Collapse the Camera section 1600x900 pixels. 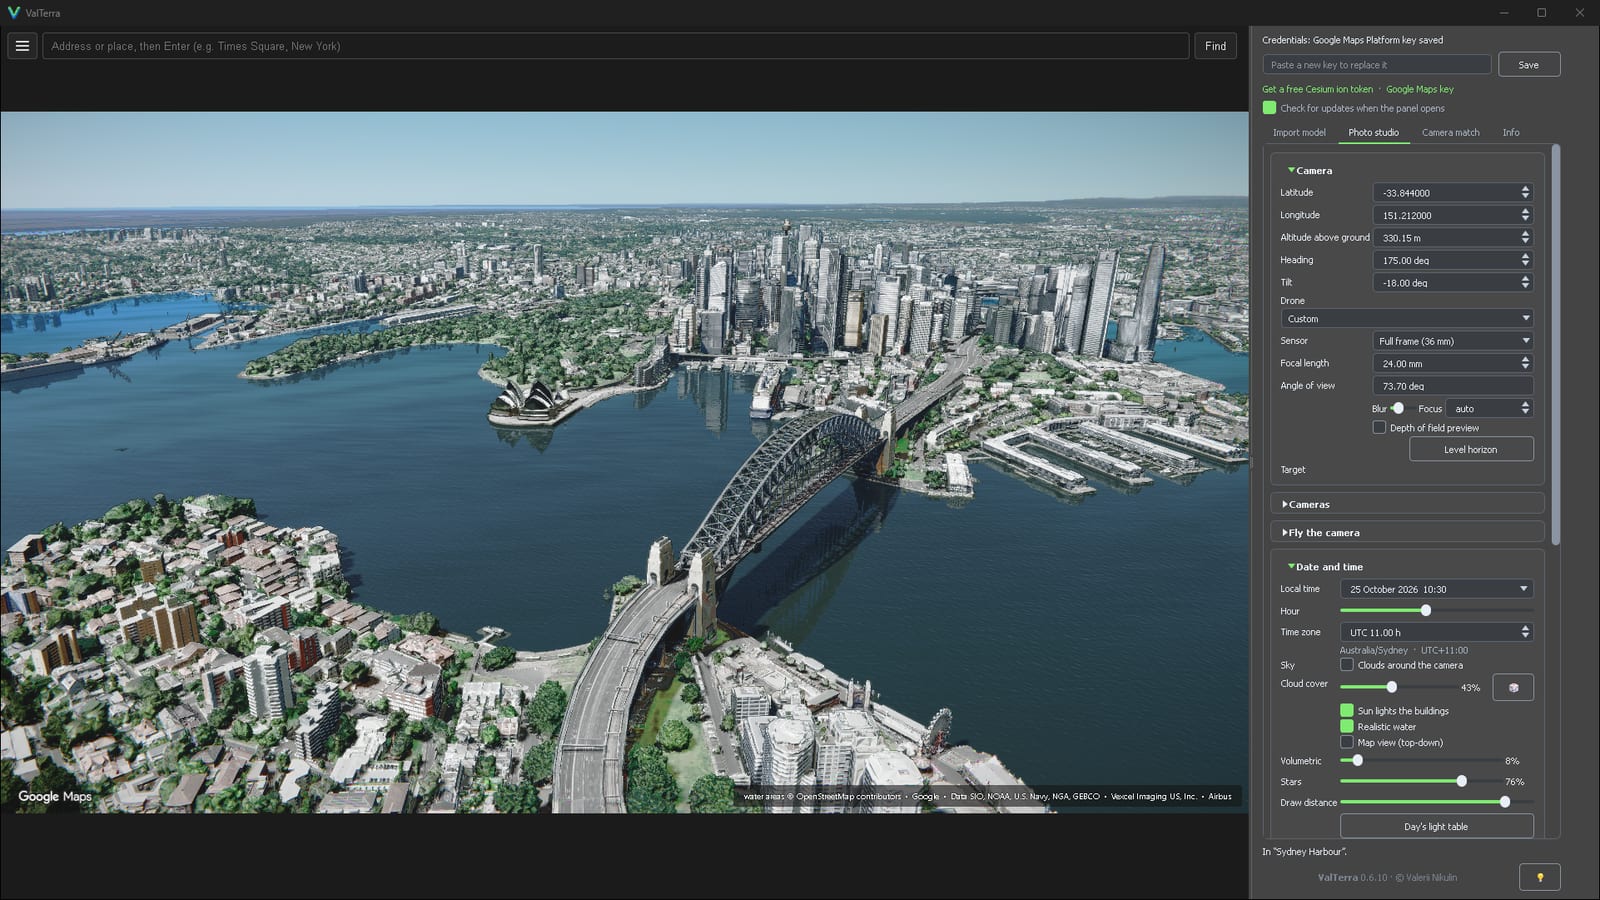click(1310, 170)
